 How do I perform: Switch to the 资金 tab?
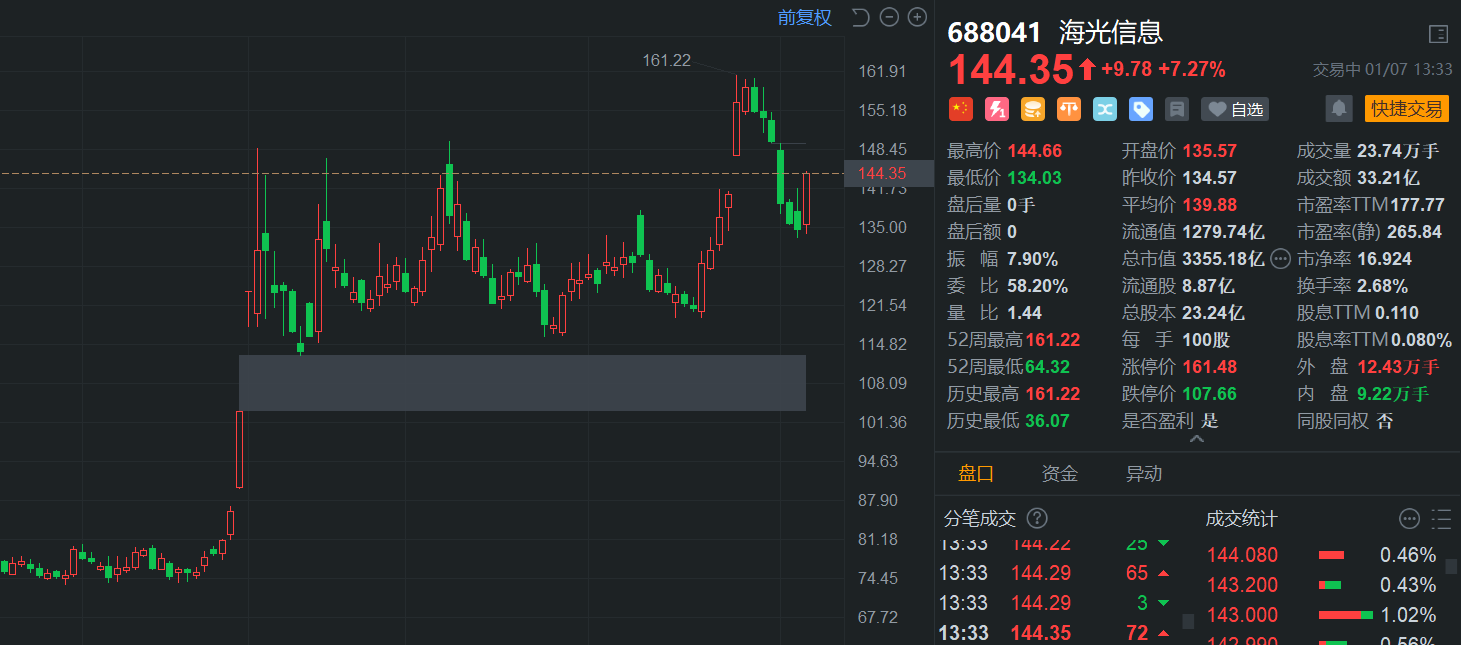1060,474
